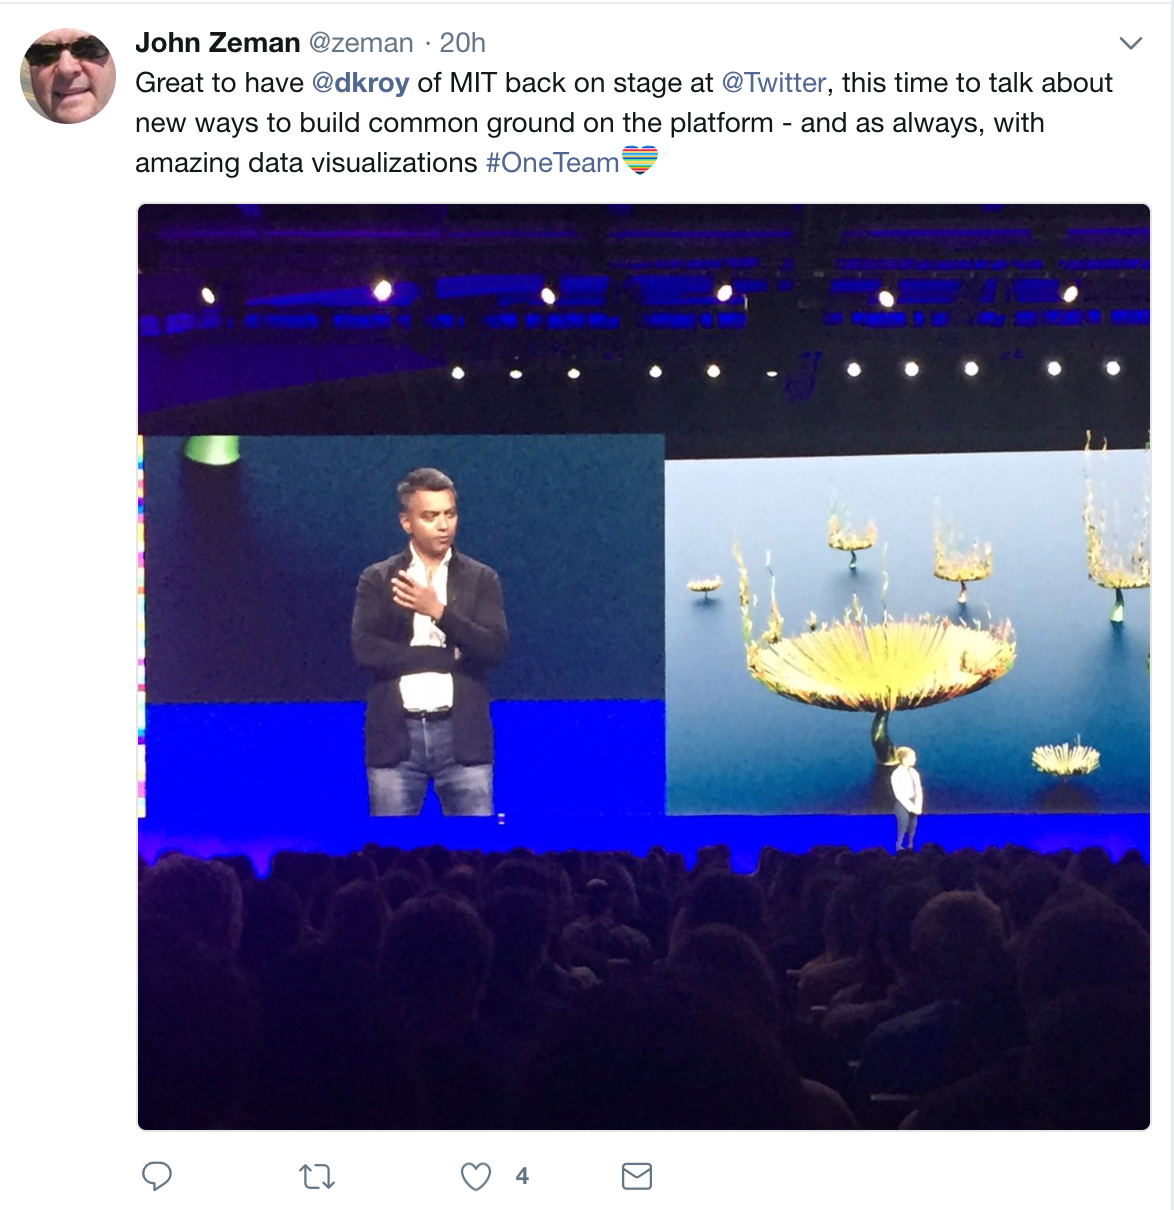The height and width of the screenshot is (1210, 1174).
Task: Click the reply speech bubble icon
Action: (x=157, y=1176)
